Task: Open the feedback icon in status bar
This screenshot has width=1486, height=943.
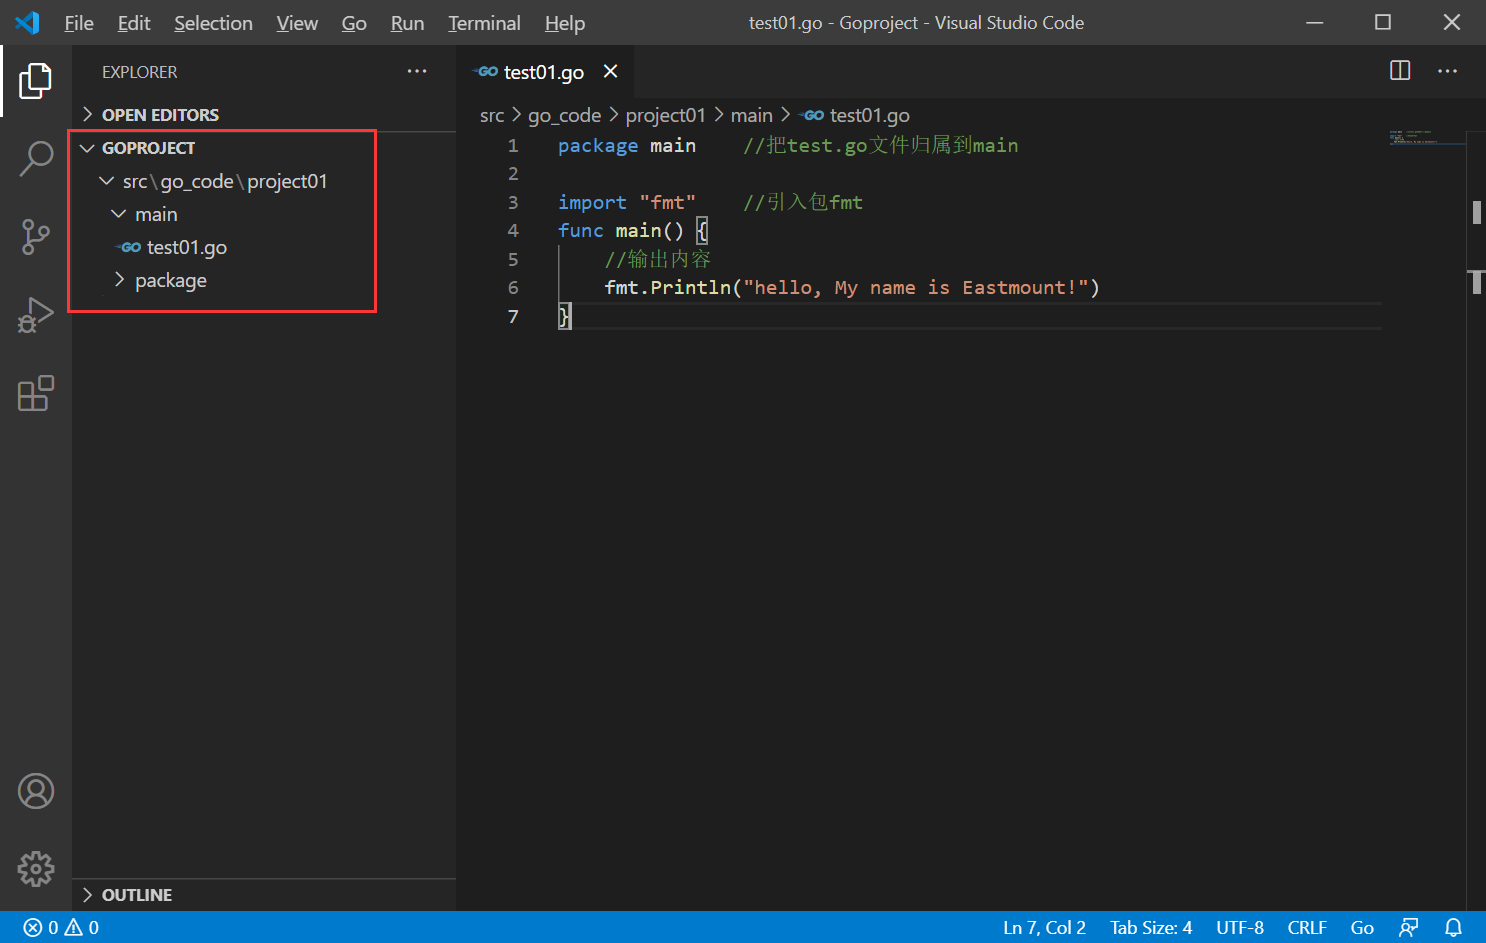Action: [x=1409, y=927]
